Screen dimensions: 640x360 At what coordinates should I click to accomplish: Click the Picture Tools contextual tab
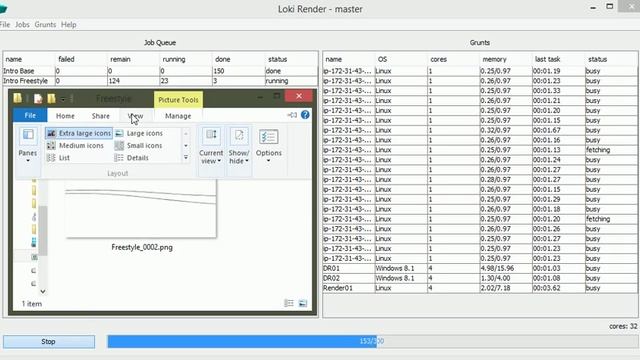click(178, 100)
